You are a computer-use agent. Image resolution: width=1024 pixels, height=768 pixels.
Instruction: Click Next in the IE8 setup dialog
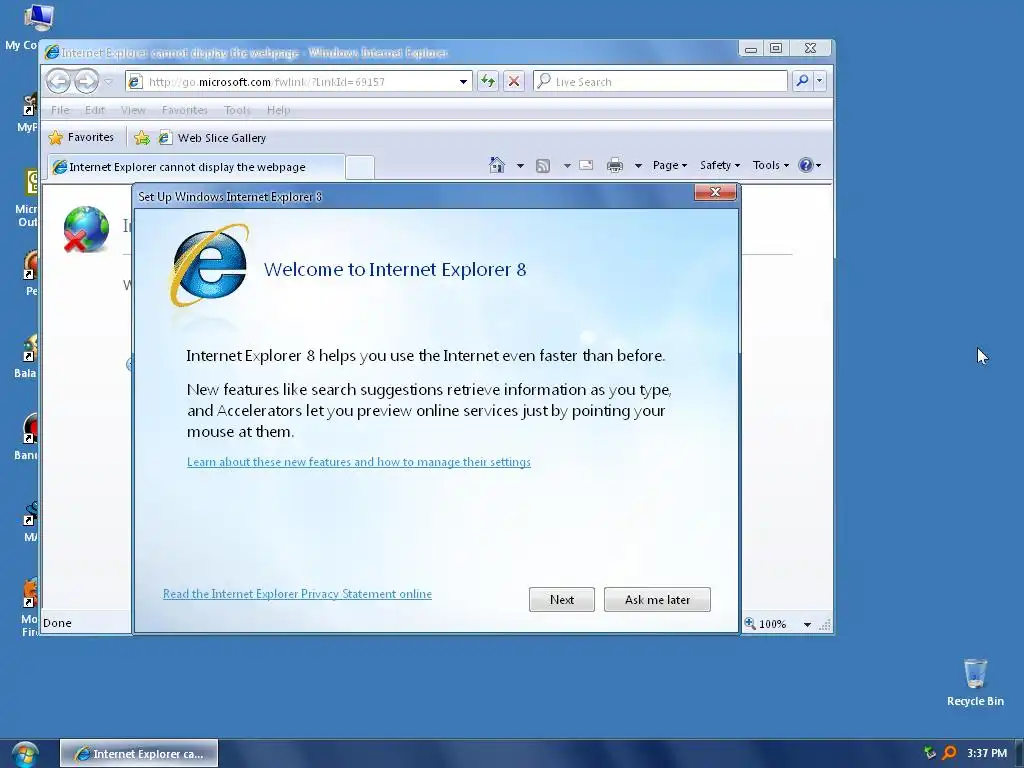562,600
